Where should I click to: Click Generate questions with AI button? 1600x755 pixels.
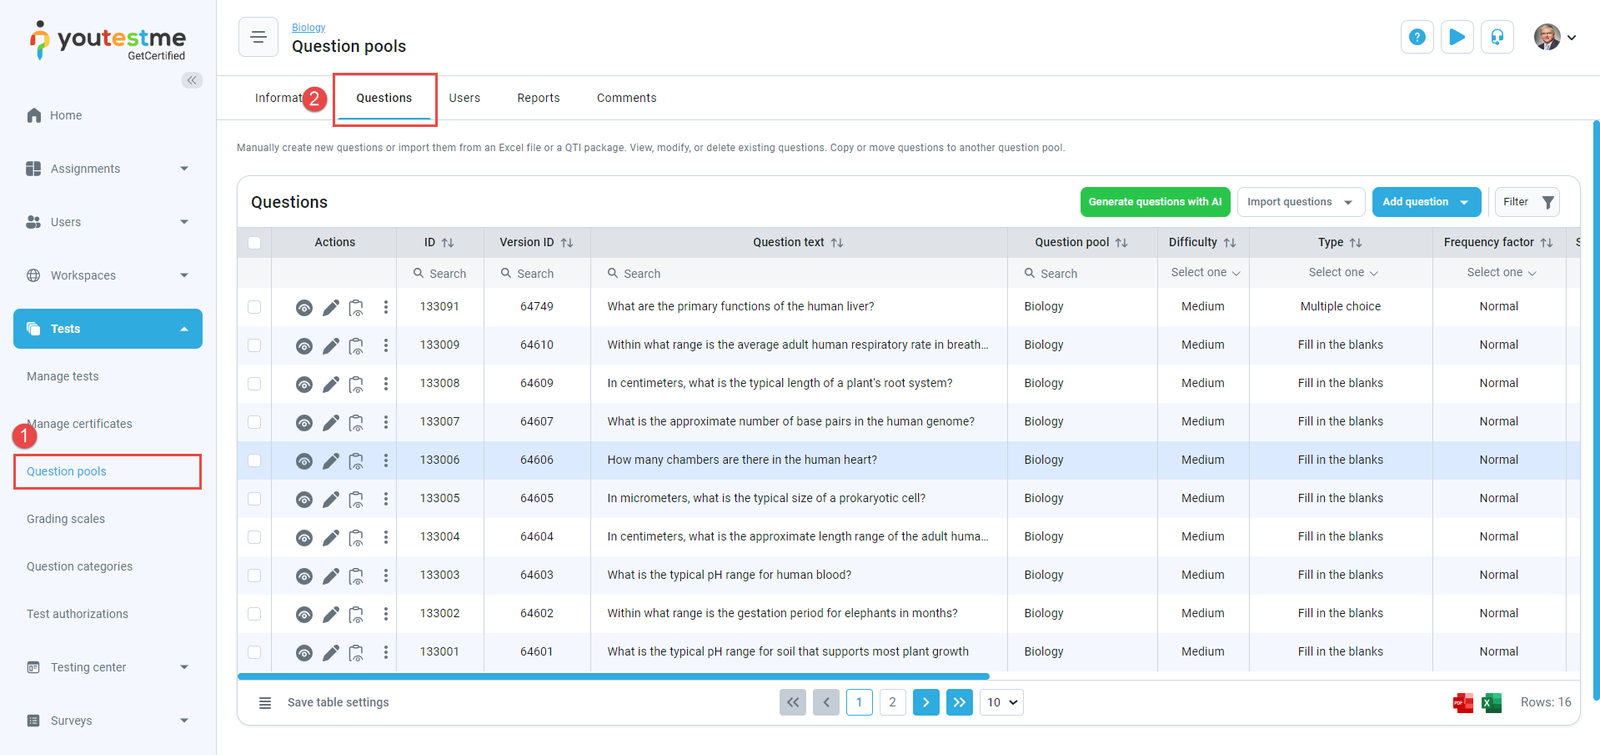[1154, 202]
